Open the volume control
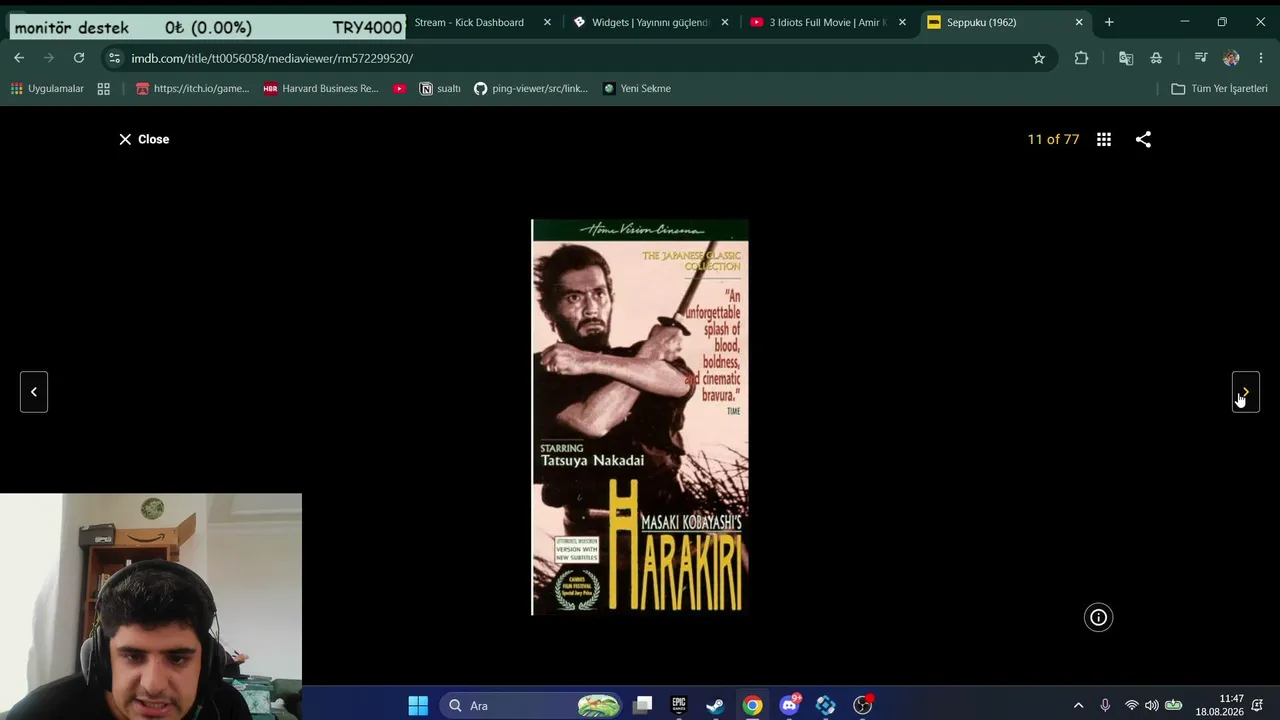1280x720 pixels. 1151,706
